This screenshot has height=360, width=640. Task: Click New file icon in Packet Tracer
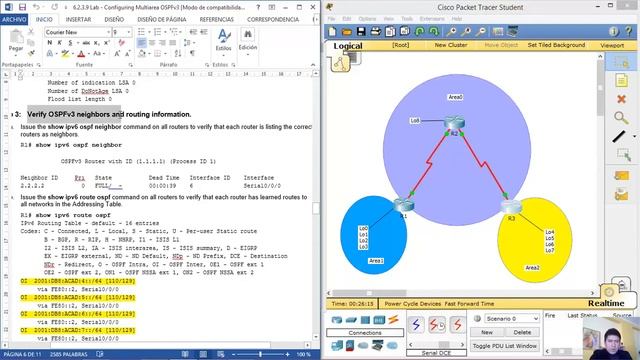tap(332, 31)
